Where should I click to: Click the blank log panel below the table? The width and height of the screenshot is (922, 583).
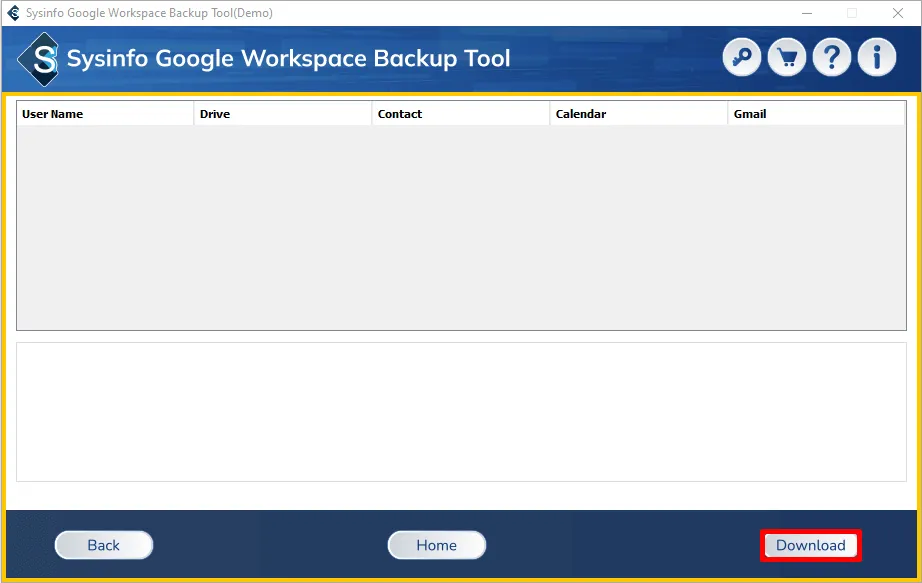tap(461, 412)
